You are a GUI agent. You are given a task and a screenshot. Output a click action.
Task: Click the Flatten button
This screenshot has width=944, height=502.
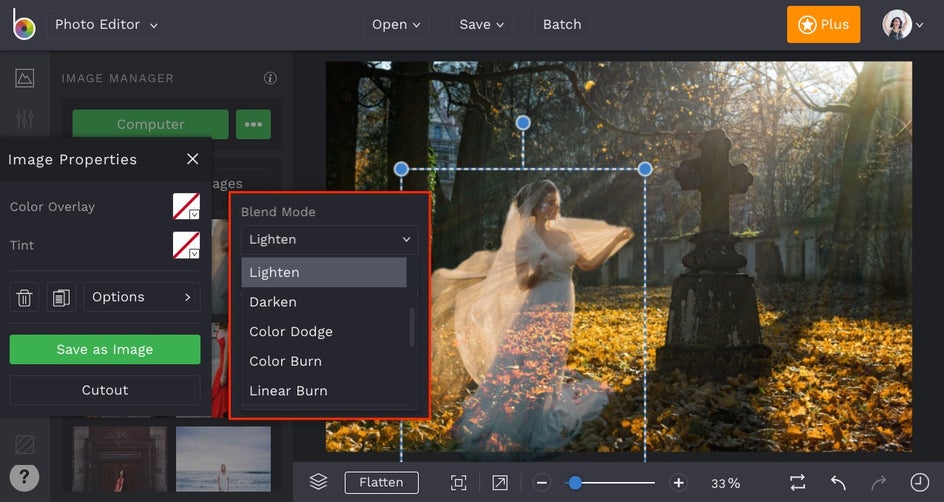pos(381,483)
